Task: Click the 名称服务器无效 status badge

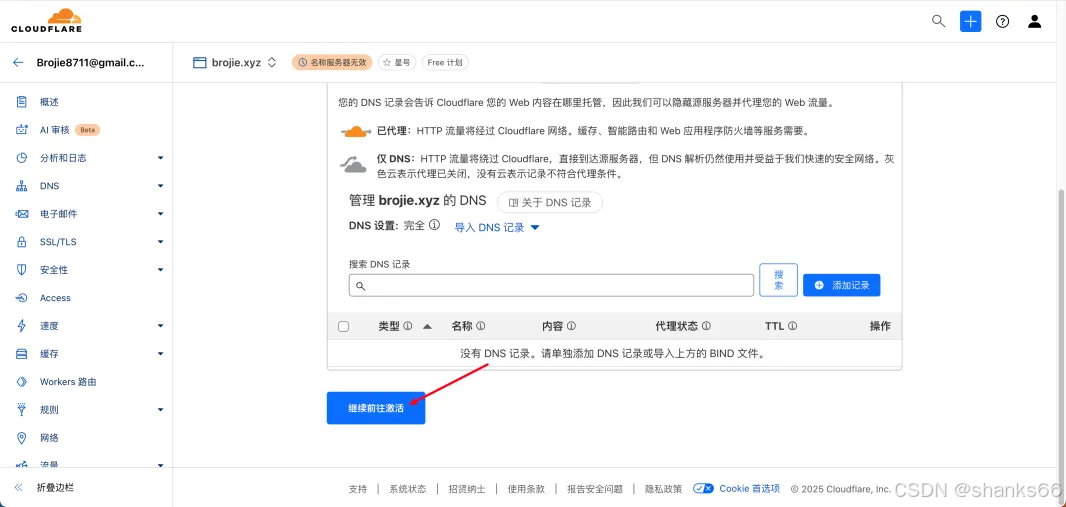Action: (332, 63)
